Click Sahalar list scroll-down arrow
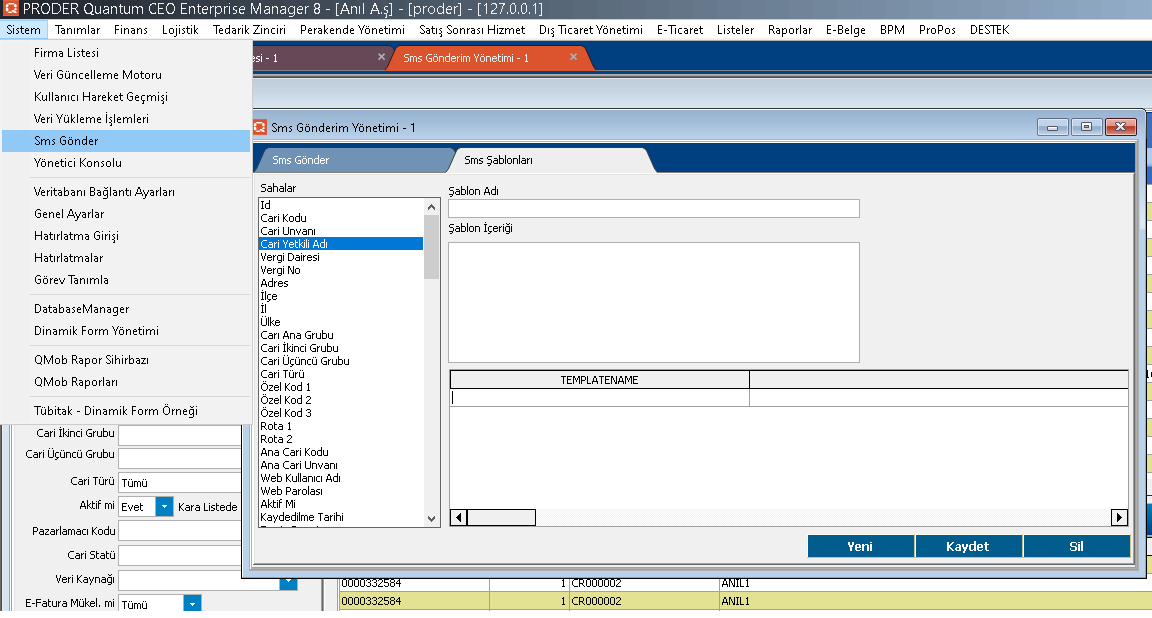This screenshot has width=1152, height=618. (x=432, y=518)
